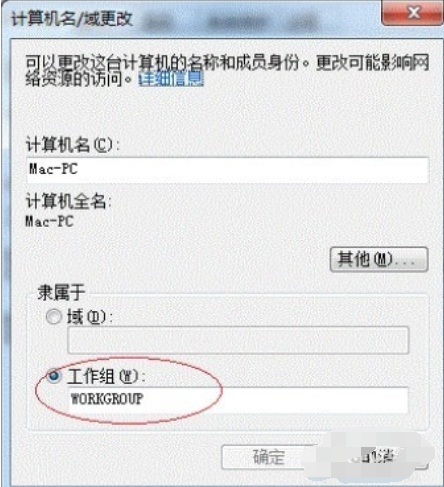Click the letter W mnemonic in 工作组 label
The height and width of the screenshot is (487, 444).
(128, 377)
